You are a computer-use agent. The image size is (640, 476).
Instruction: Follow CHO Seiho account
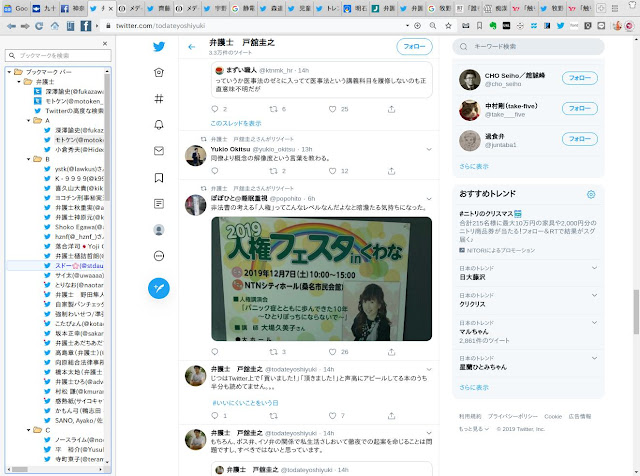point(580,78)
